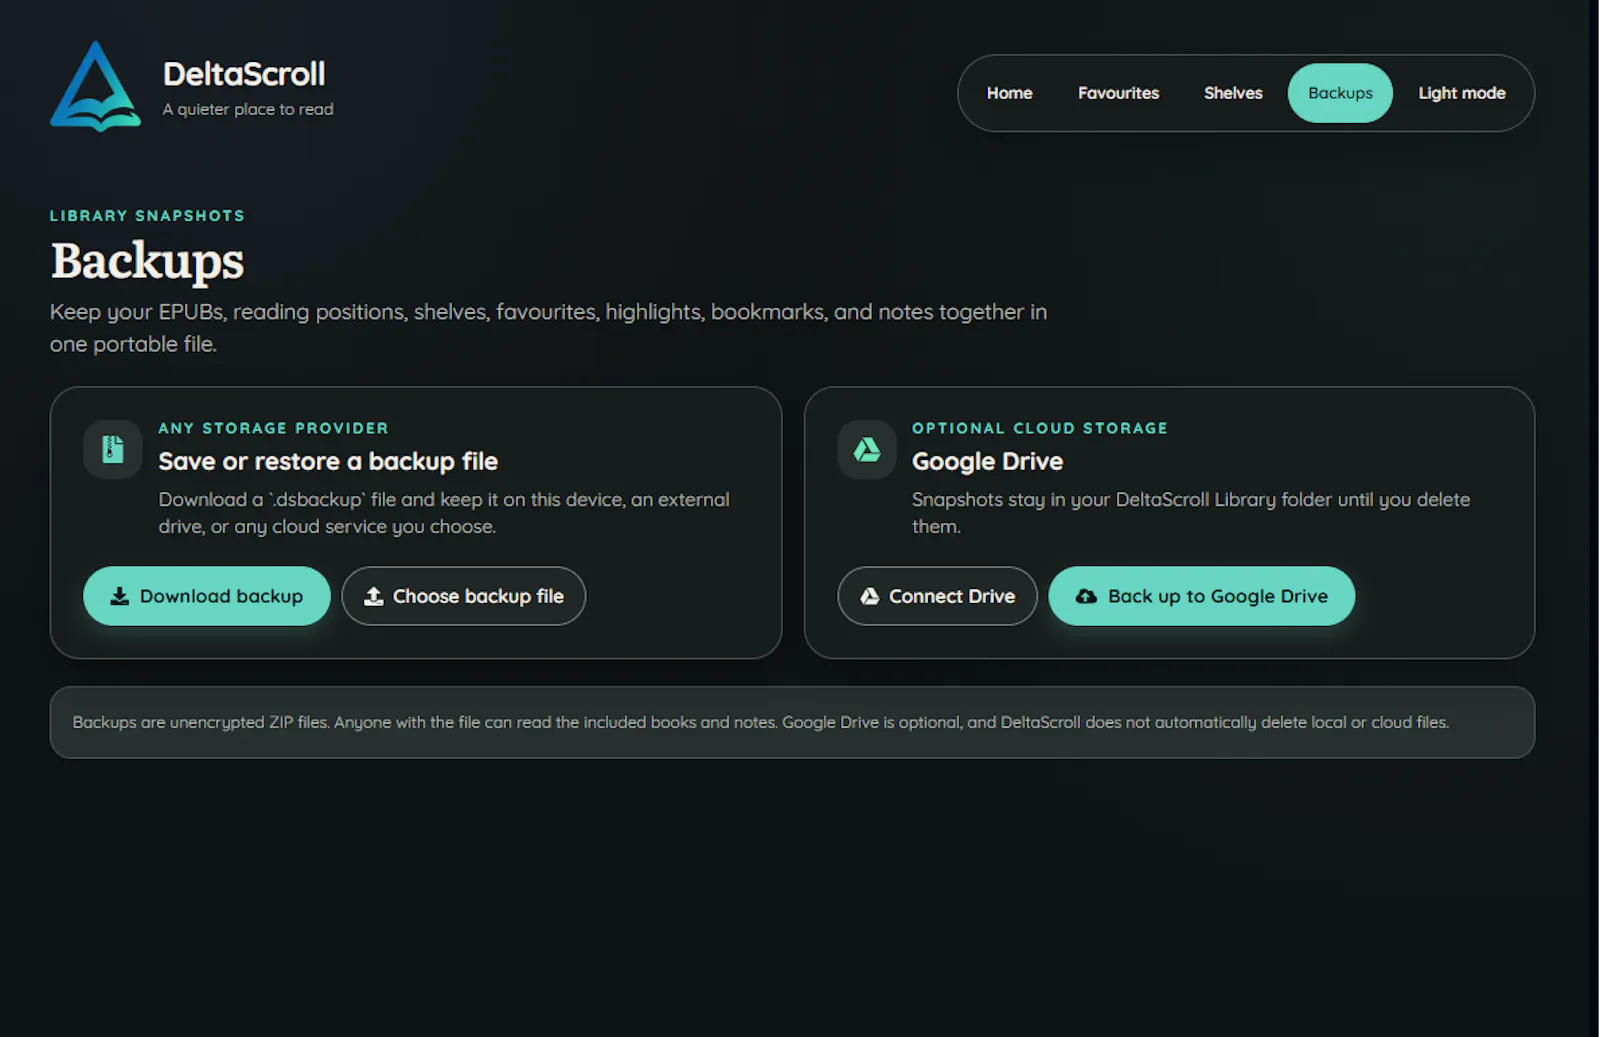Click the download arrow icon on Download backup

click(120, 596)
